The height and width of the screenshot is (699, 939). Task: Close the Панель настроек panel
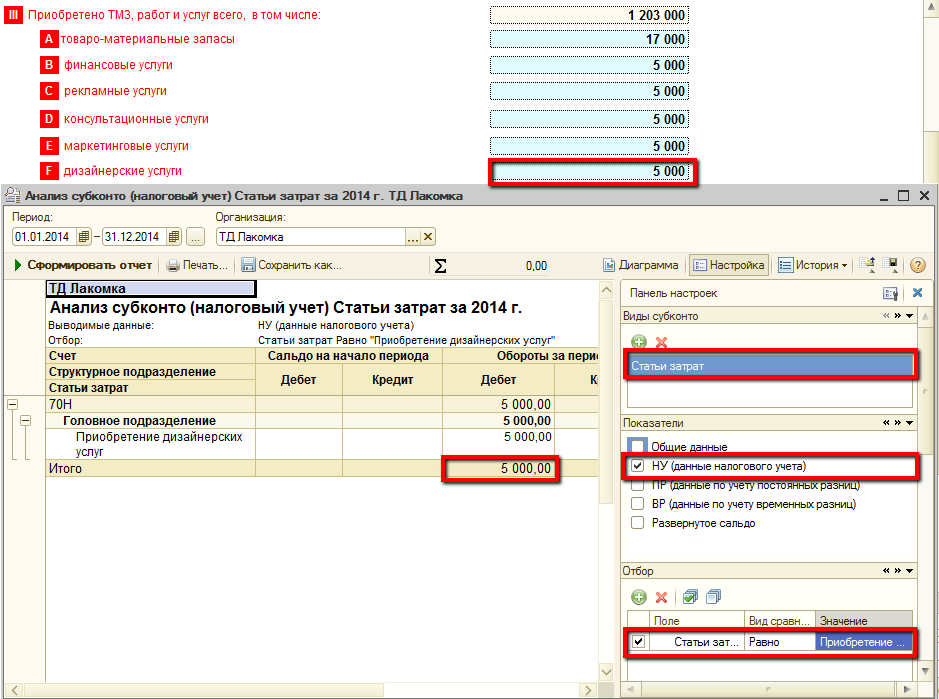pyautogui.click(x=917, y=293)
